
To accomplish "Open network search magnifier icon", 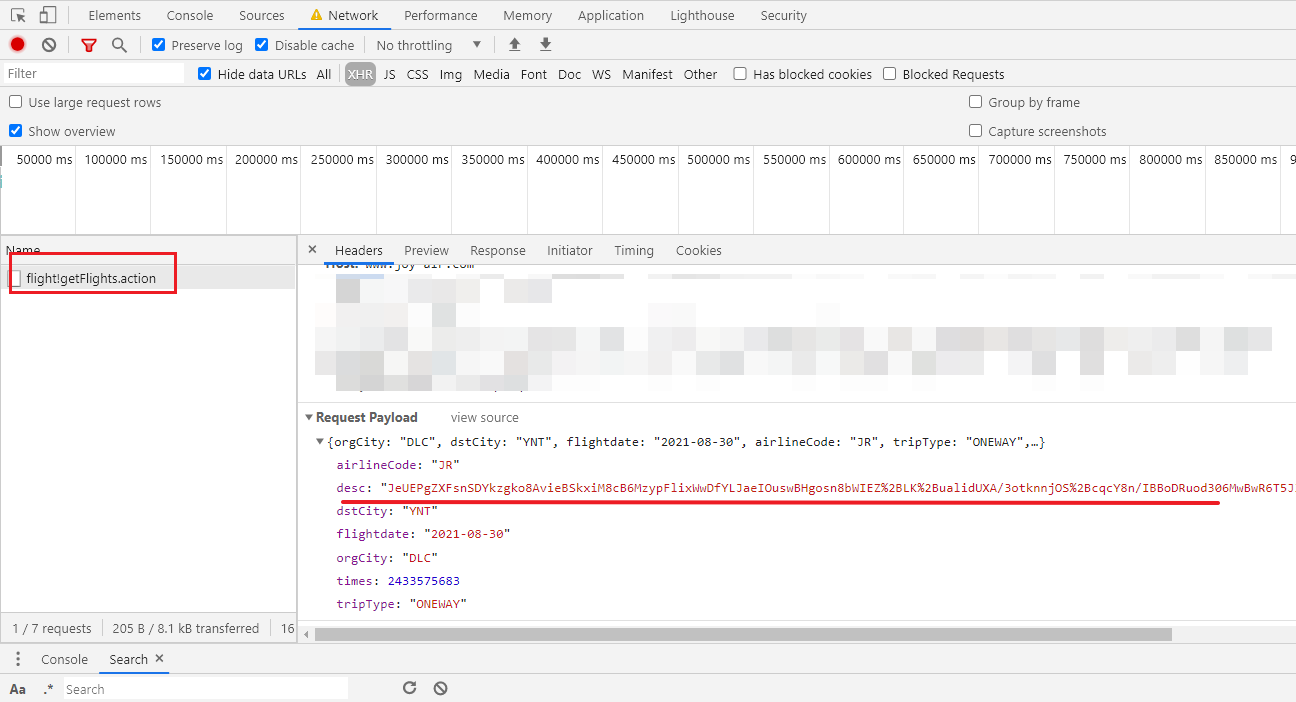I will click(x=119, y=45).
